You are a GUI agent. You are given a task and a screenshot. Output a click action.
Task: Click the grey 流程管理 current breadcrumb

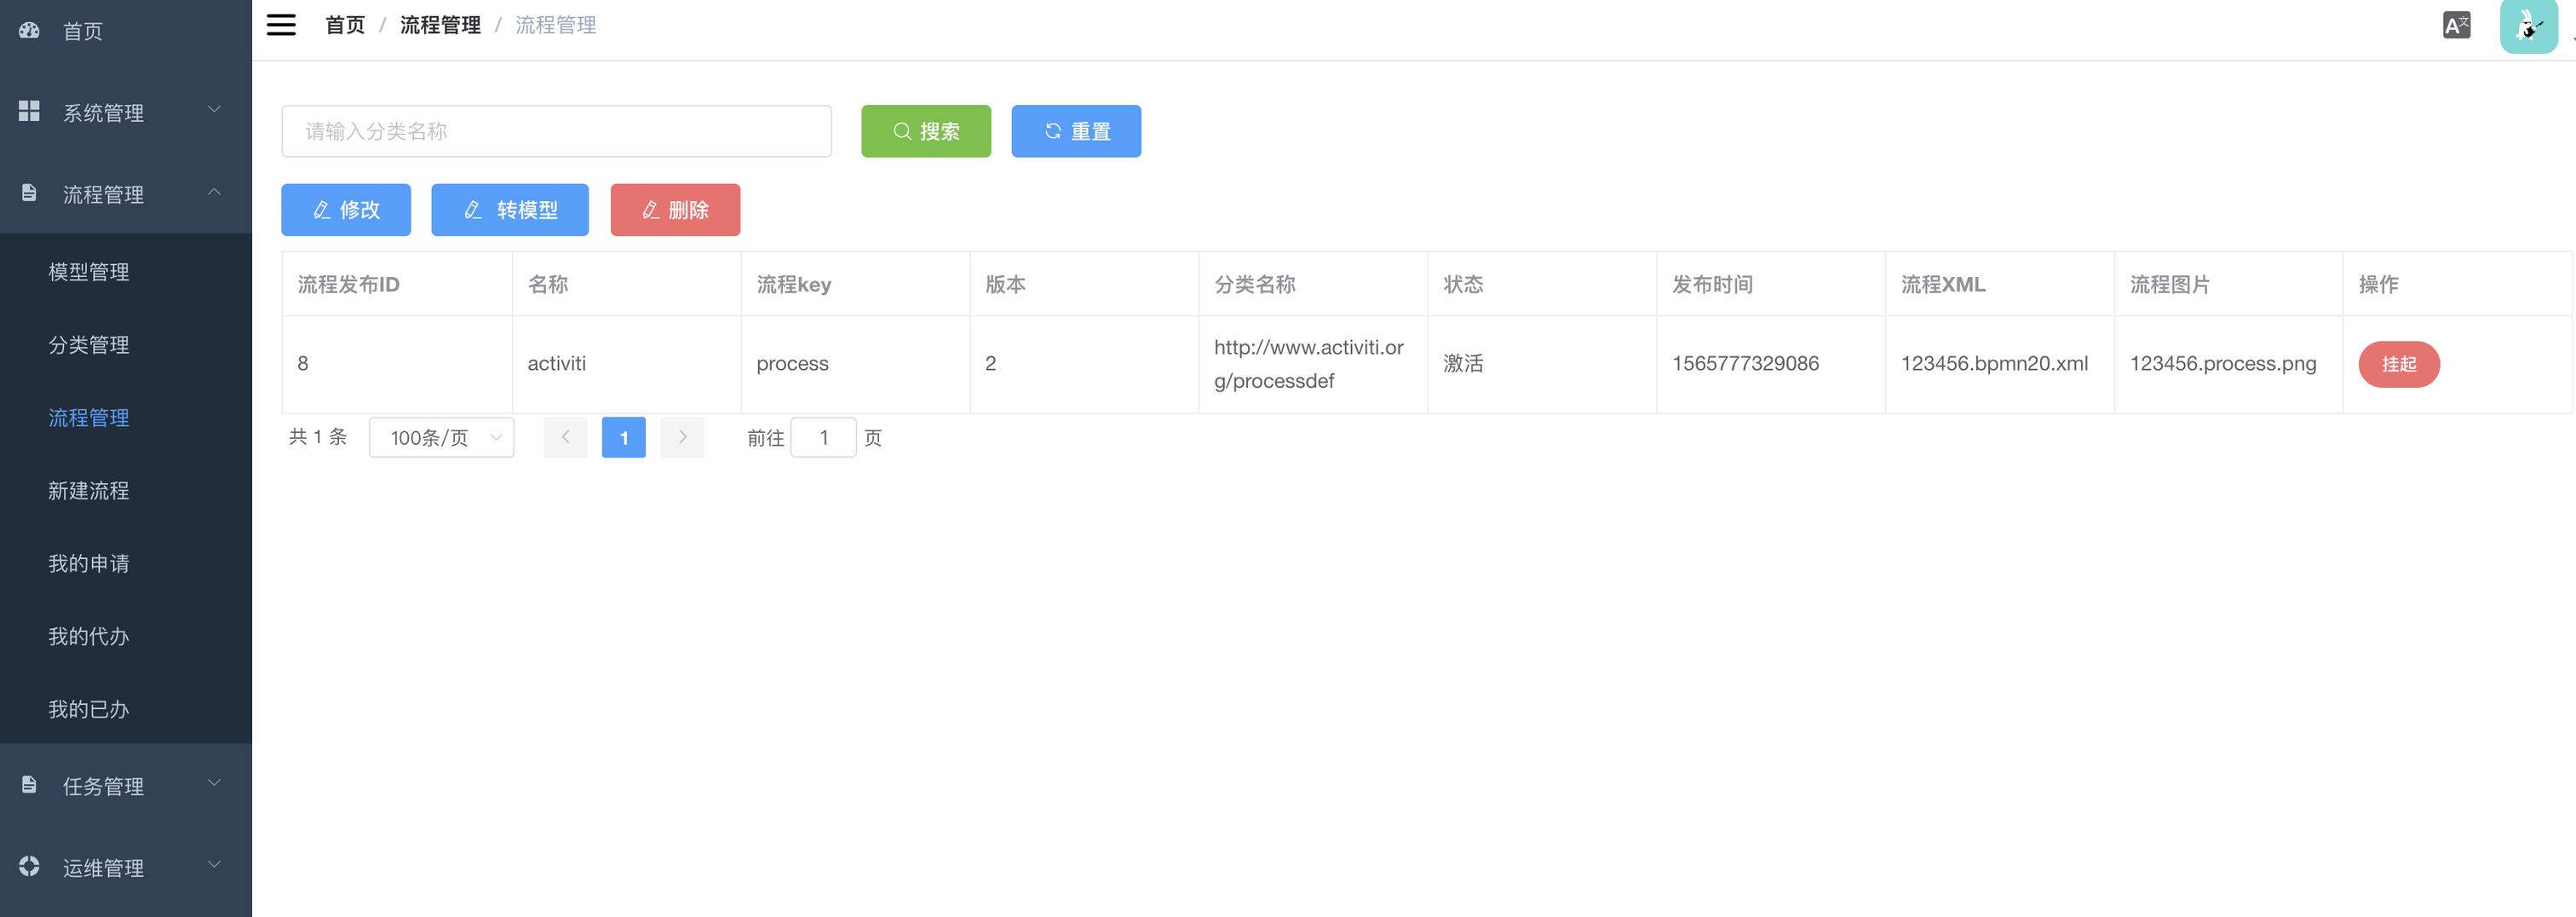tap(555, 25)
